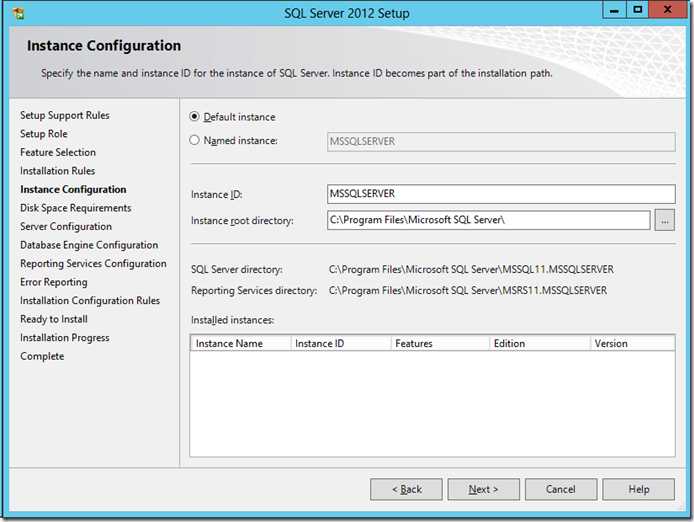This screenshot has width=694, height=522.
Task: Select the Complete step
Action: click(x=42, y=356)
